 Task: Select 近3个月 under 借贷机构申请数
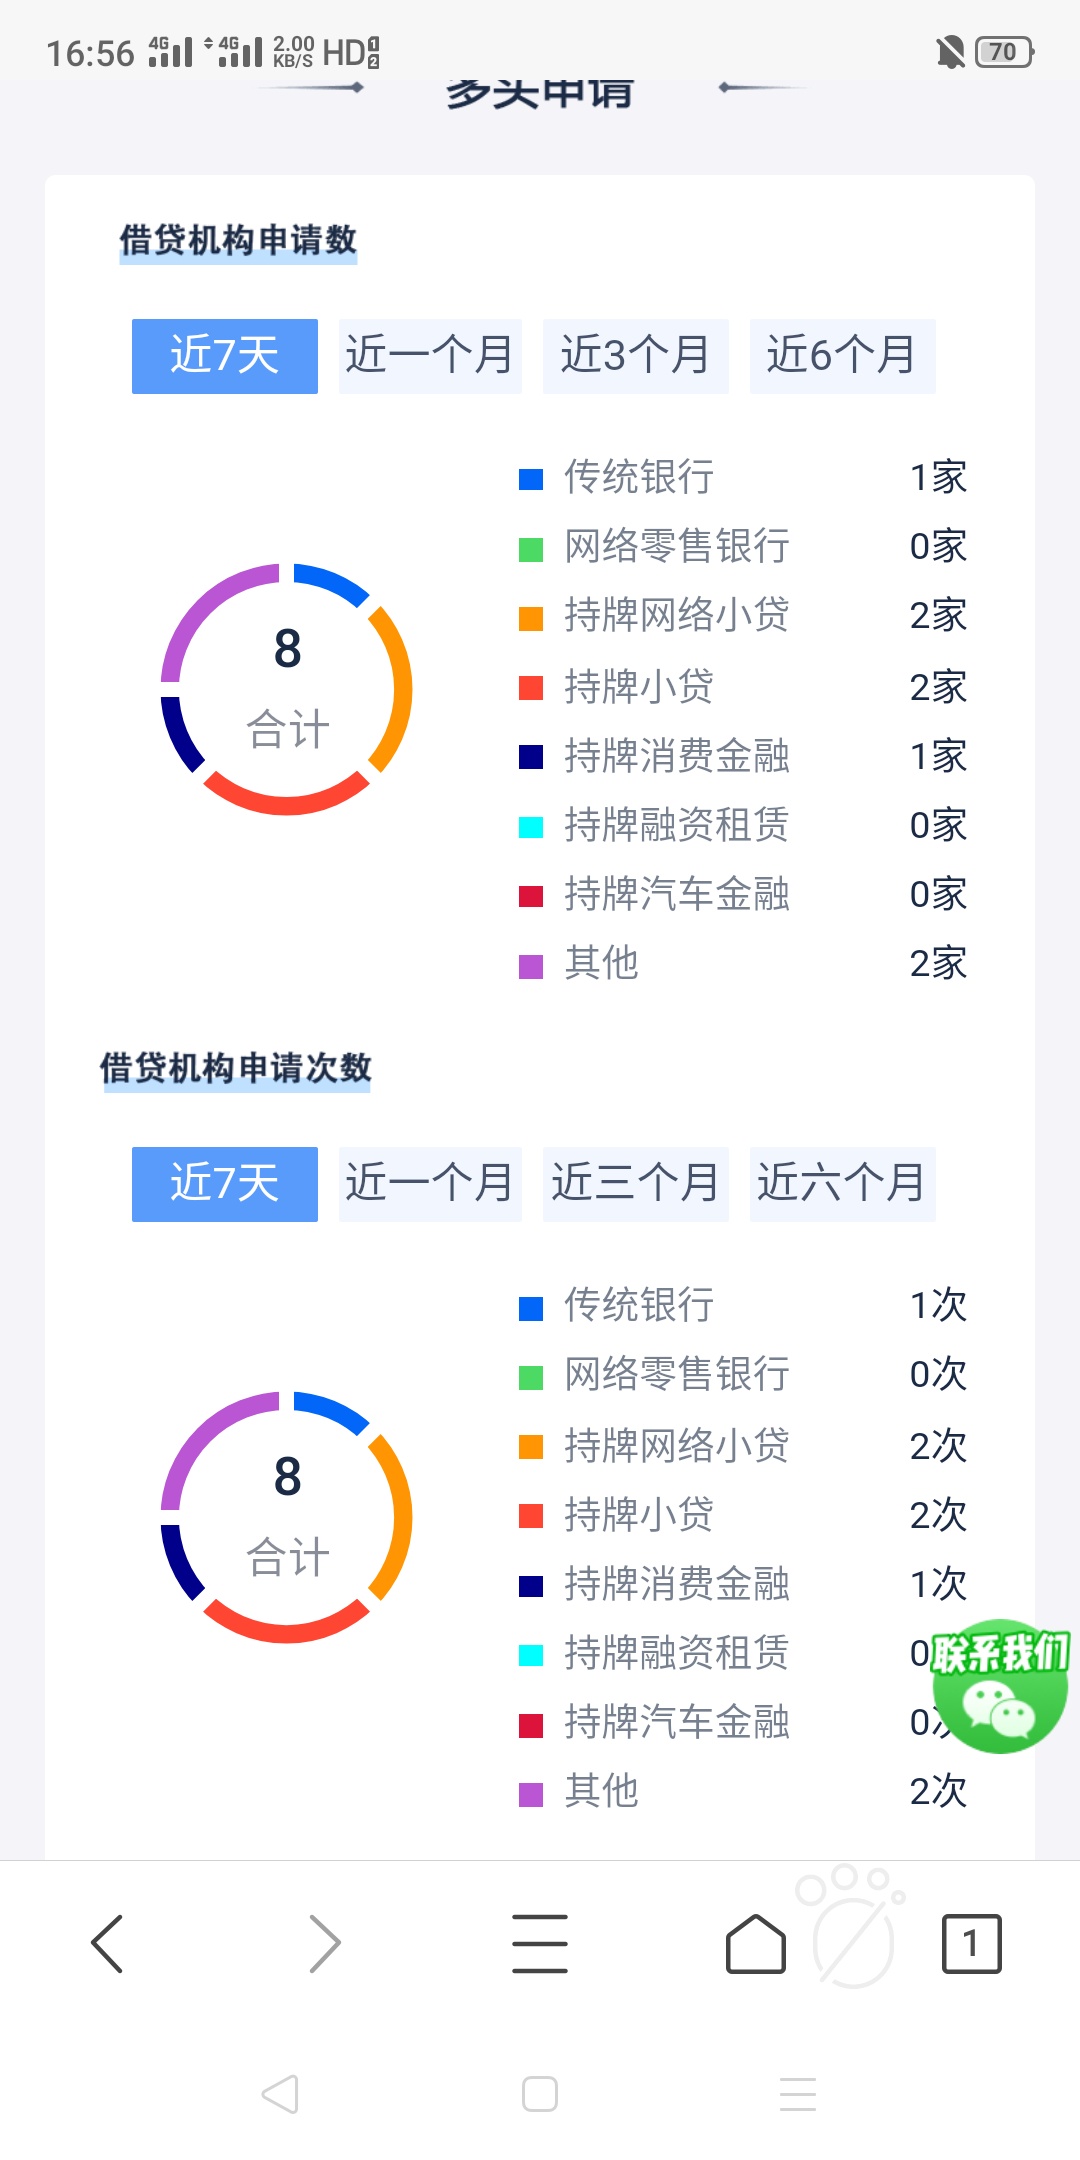(635, 356)
